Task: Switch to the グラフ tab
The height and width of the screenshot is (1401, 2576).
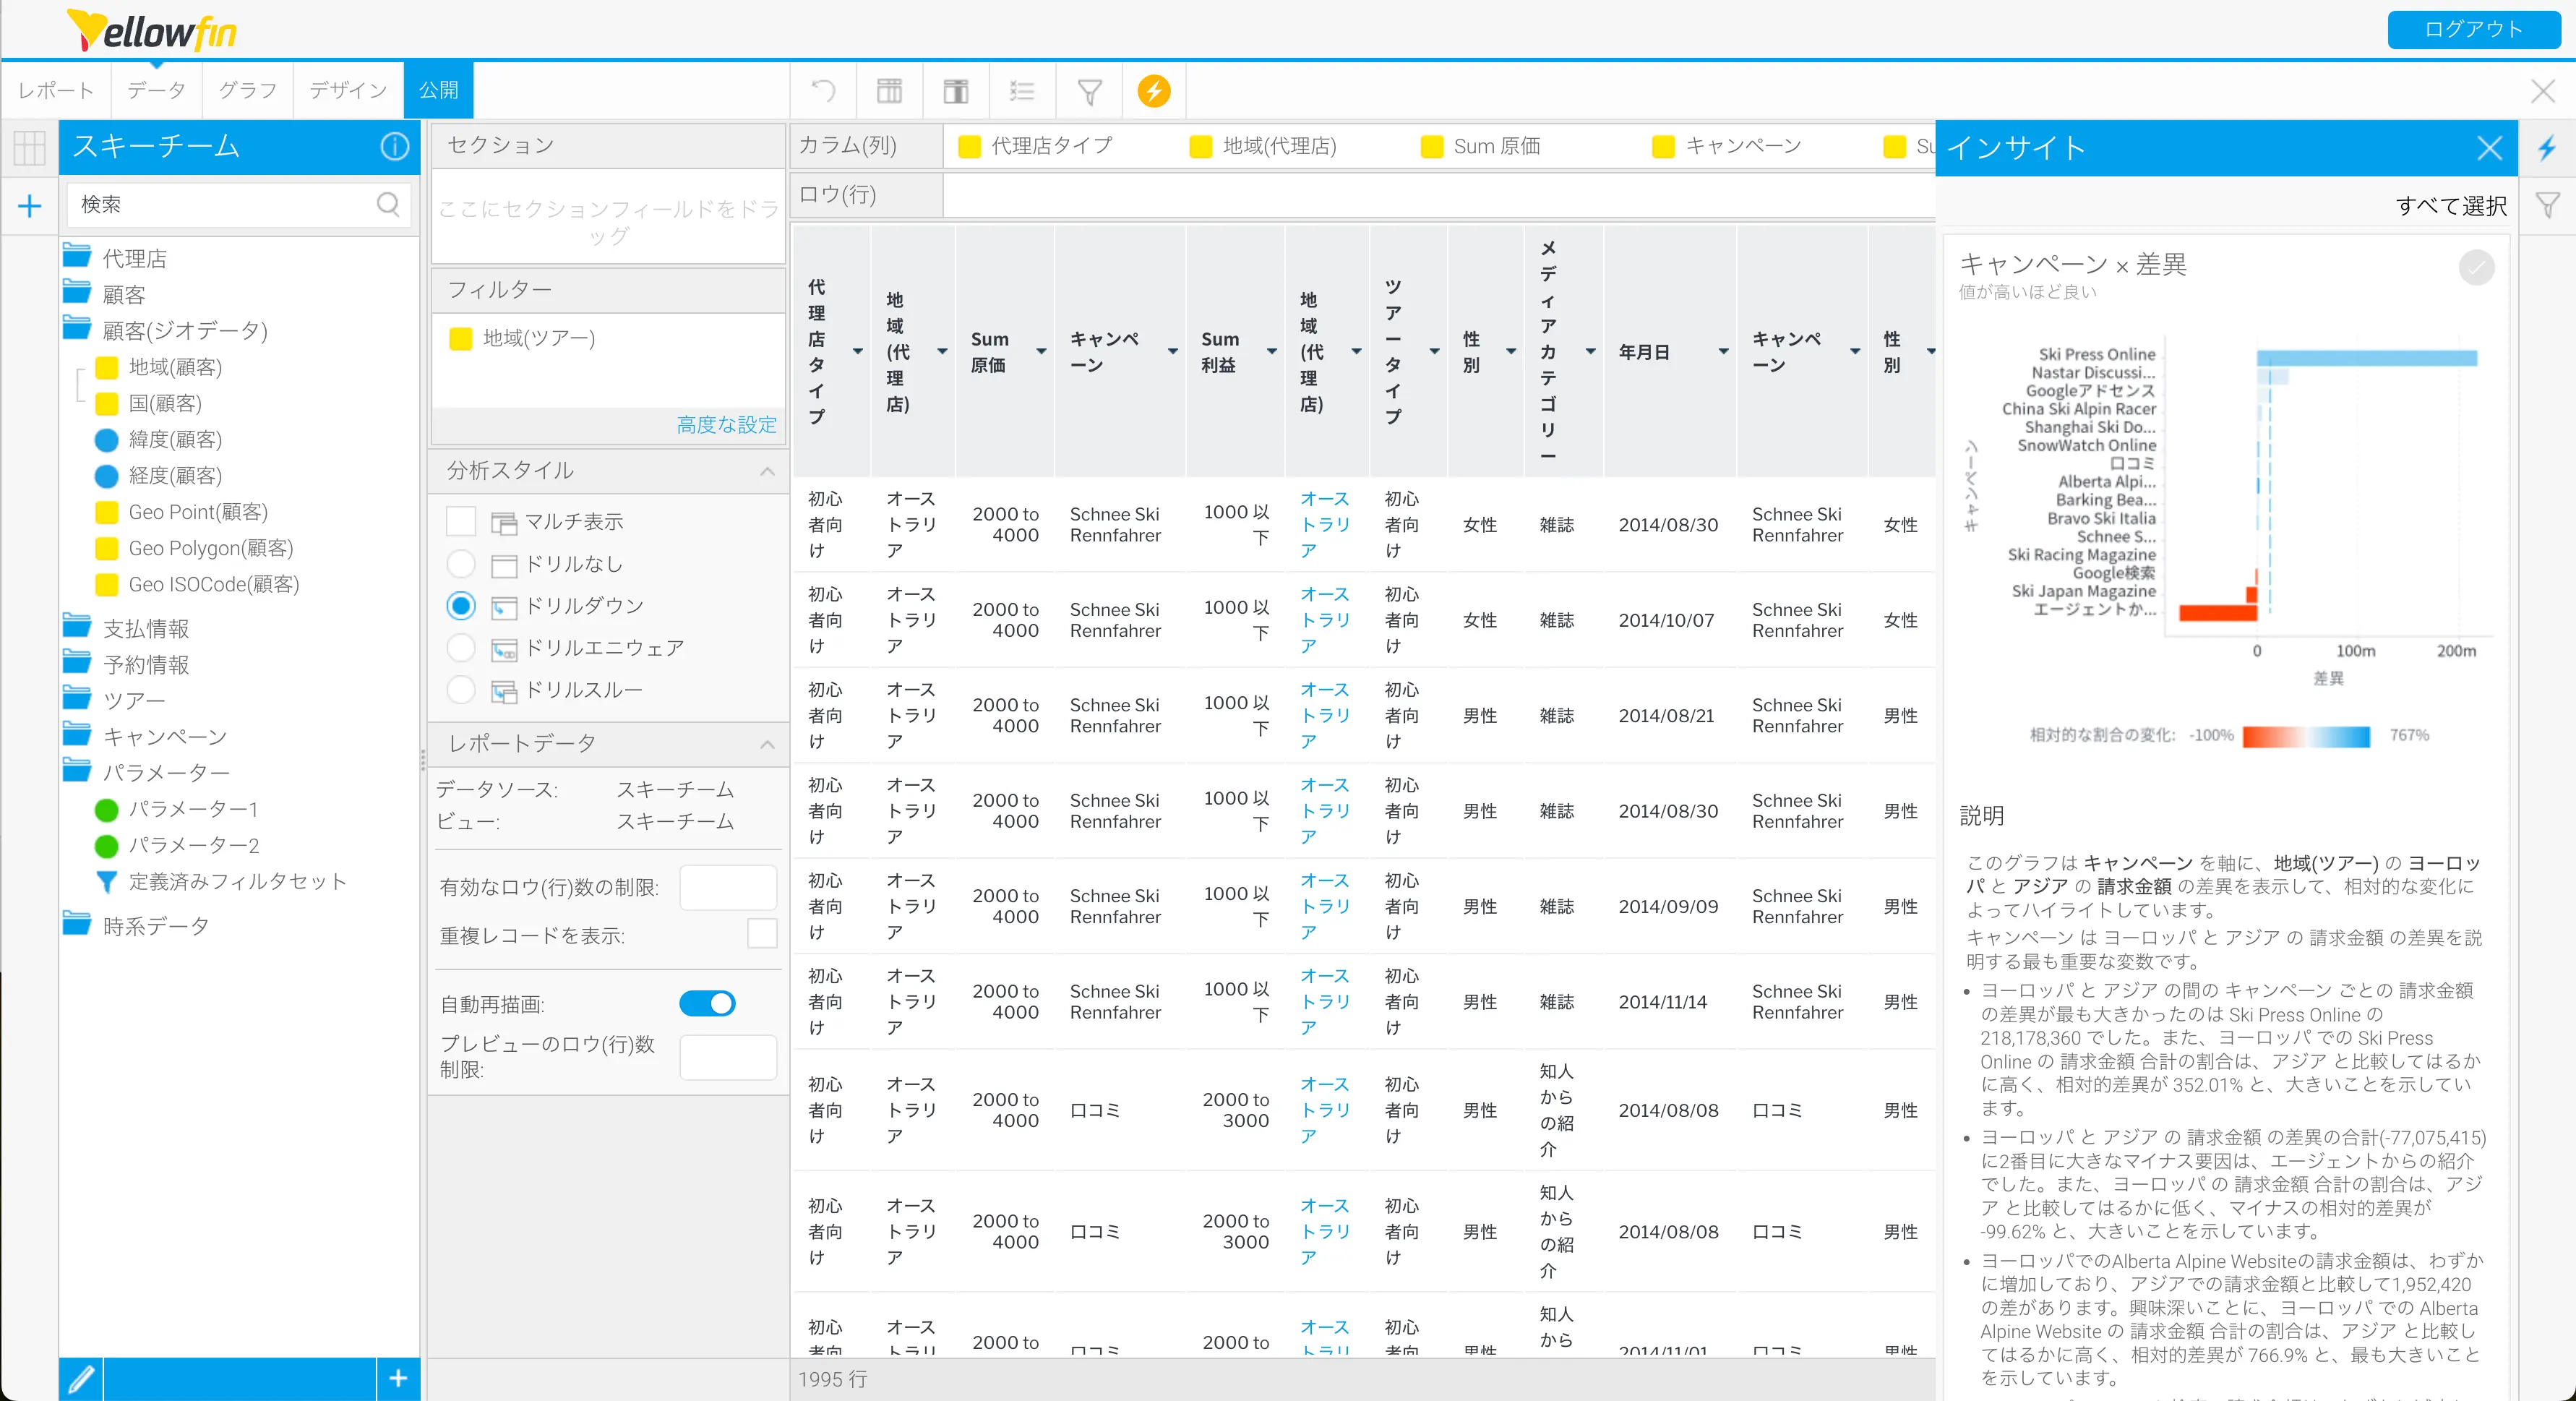Action: point(247,90)
